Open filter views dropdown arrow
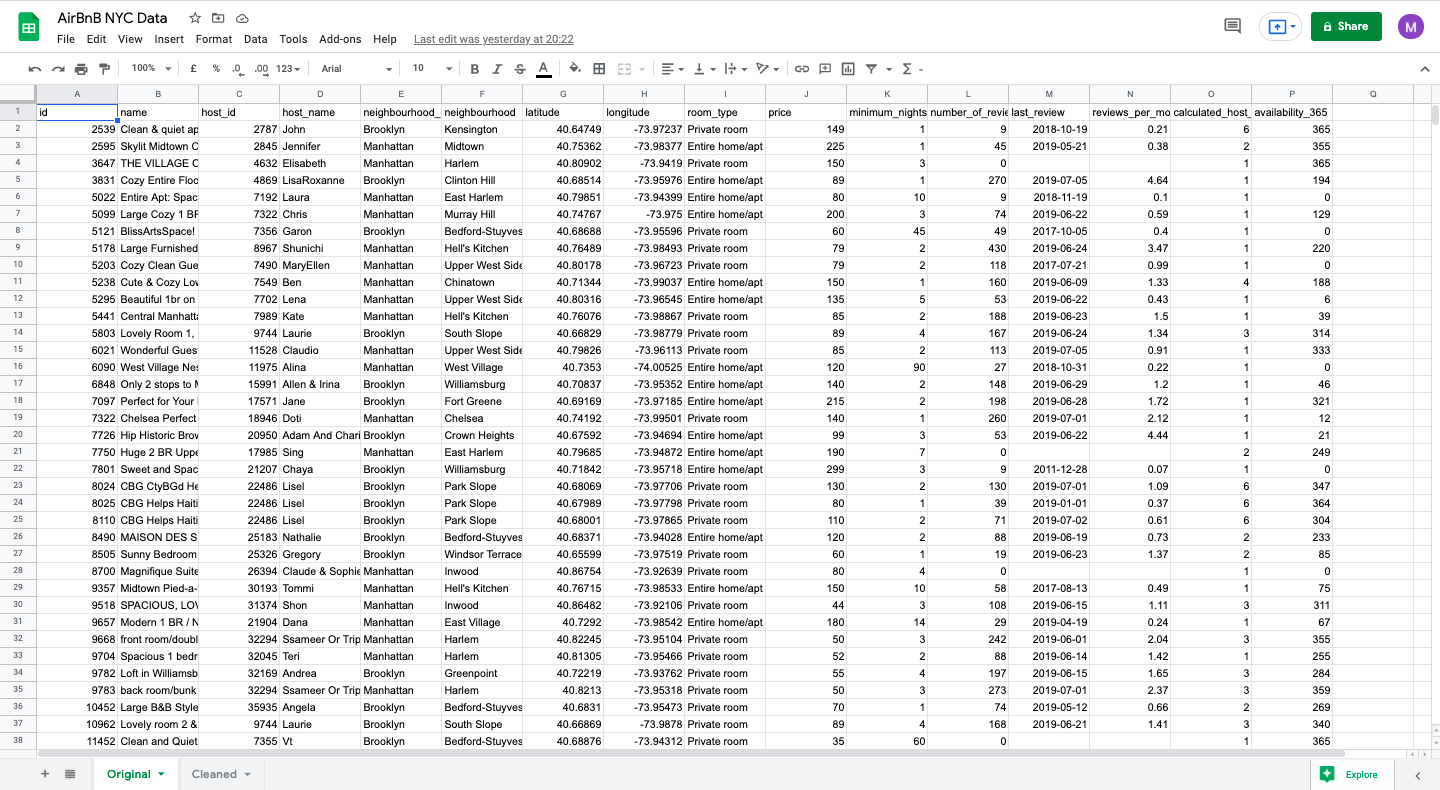The image size is (1440, 790). tap(889, 69)
